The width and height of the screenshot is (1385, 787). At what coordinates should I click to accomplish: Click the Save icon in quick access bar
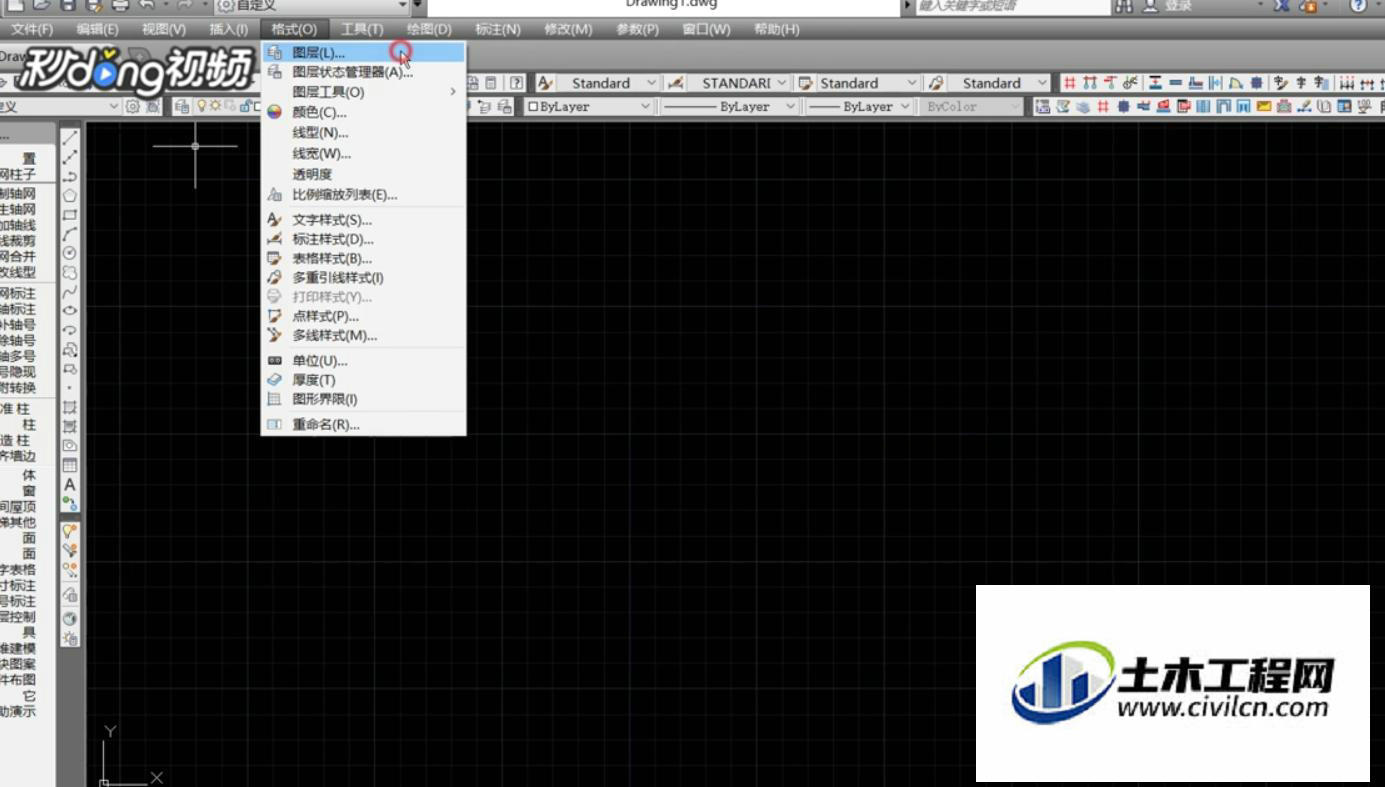point(67,5)
